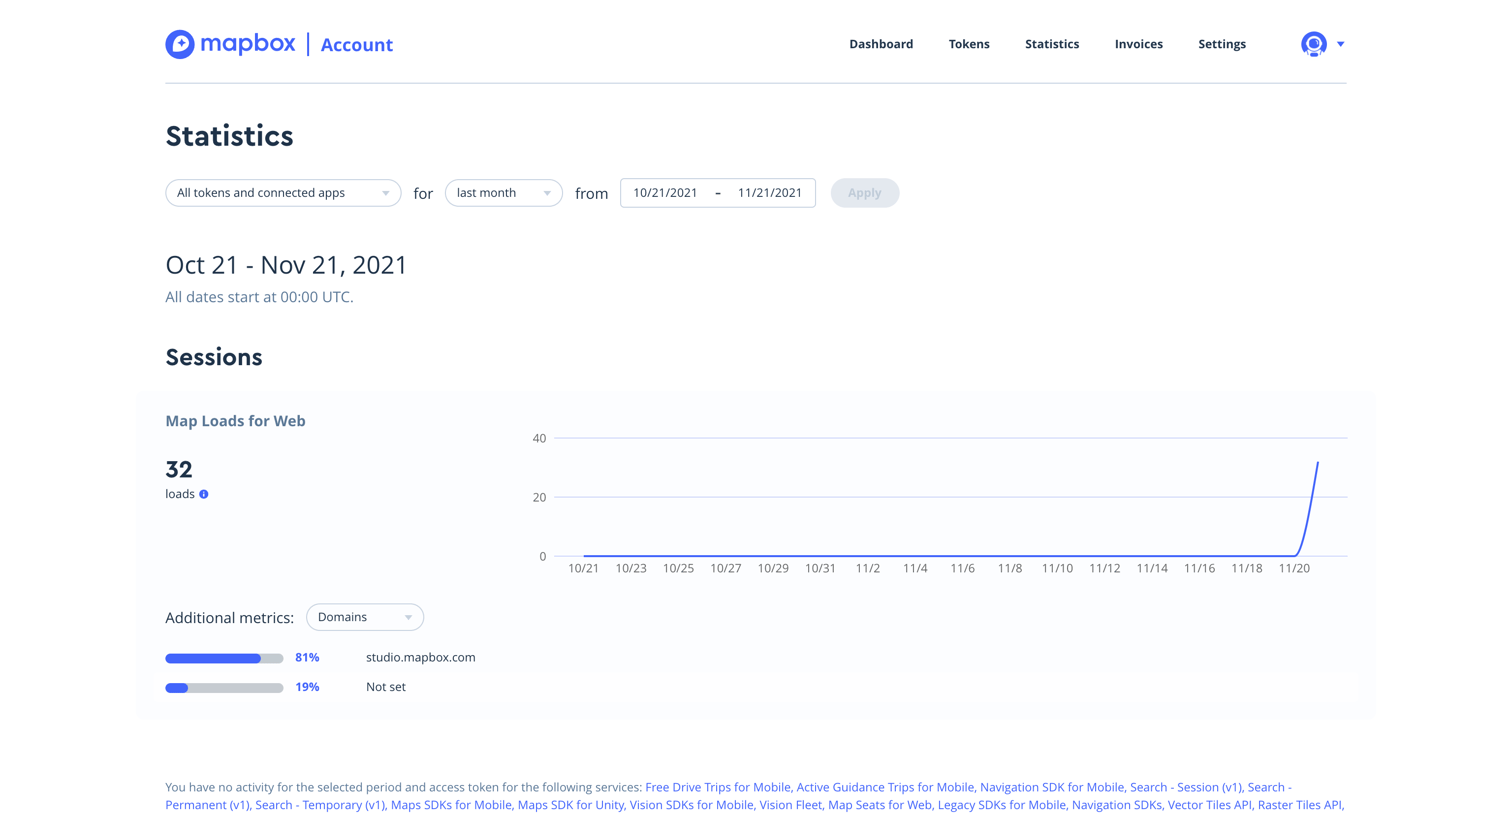1512x814 pixels.
Task: Switch to the Statistics page
Action: 1052,44
